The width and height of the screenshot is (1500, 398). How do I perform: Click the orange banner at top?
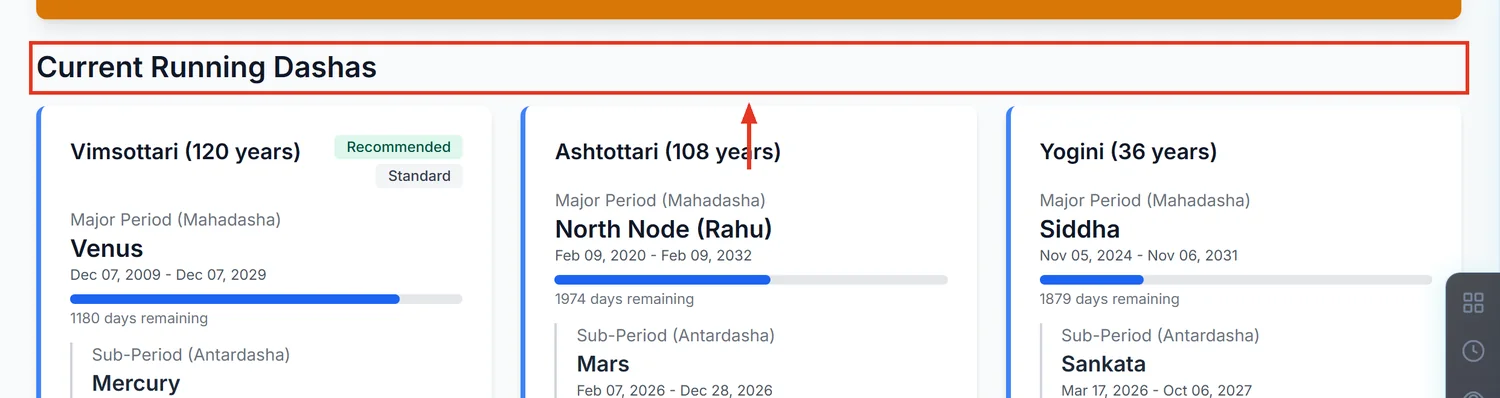coord(748,9)
